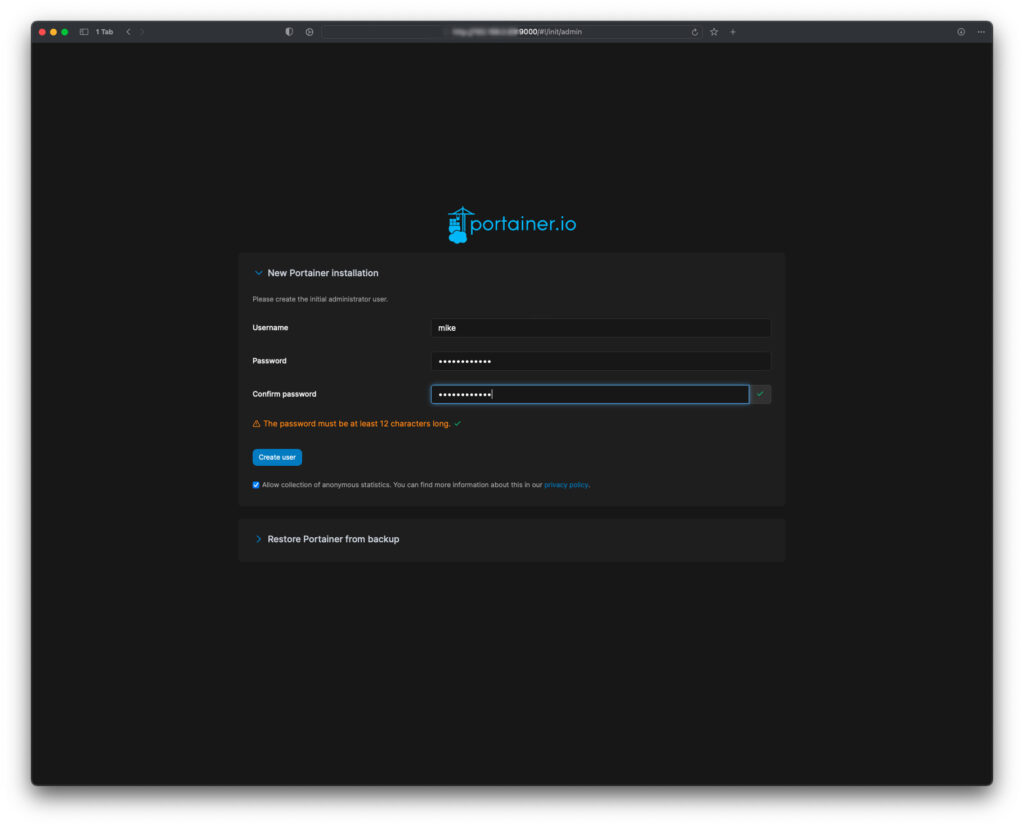Click the 'Confirm password' label
The image size is (1024, 827).
(285, 395)
